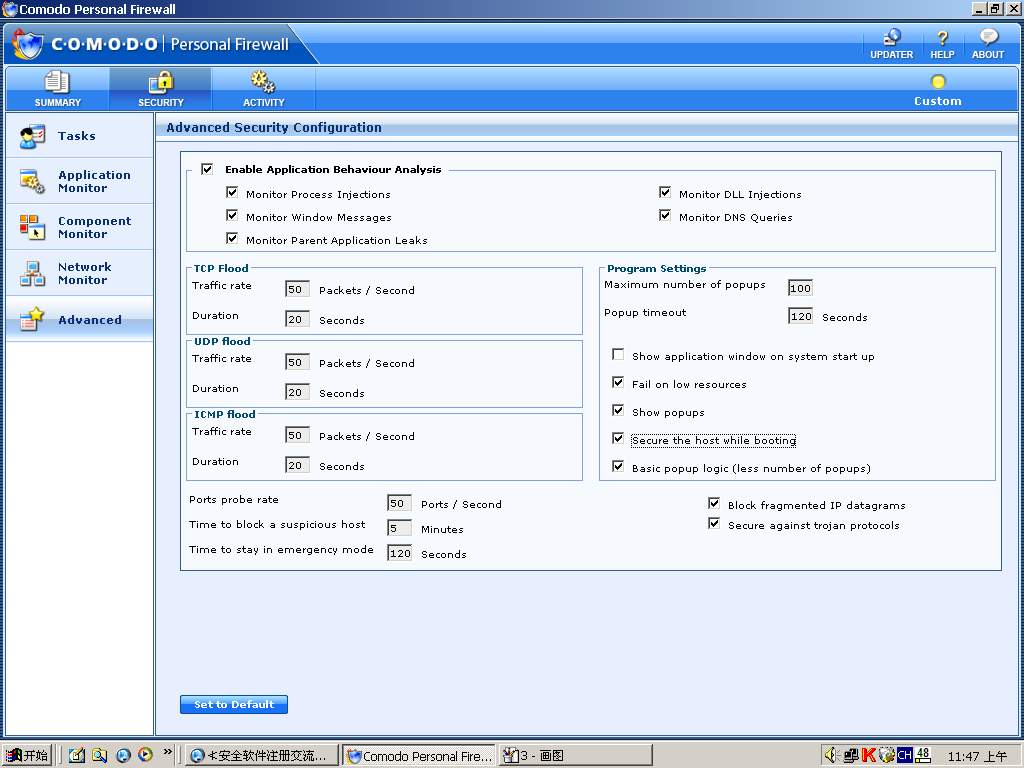Open the Windows Start button
Image resolution: width=1024 pixels, height=768 pixels.
click(x=26, y=756)
